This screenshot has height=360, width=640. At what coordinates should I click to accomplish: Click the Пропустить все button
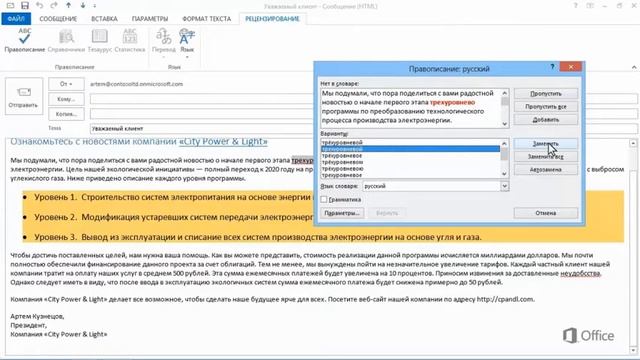point(546,107)
